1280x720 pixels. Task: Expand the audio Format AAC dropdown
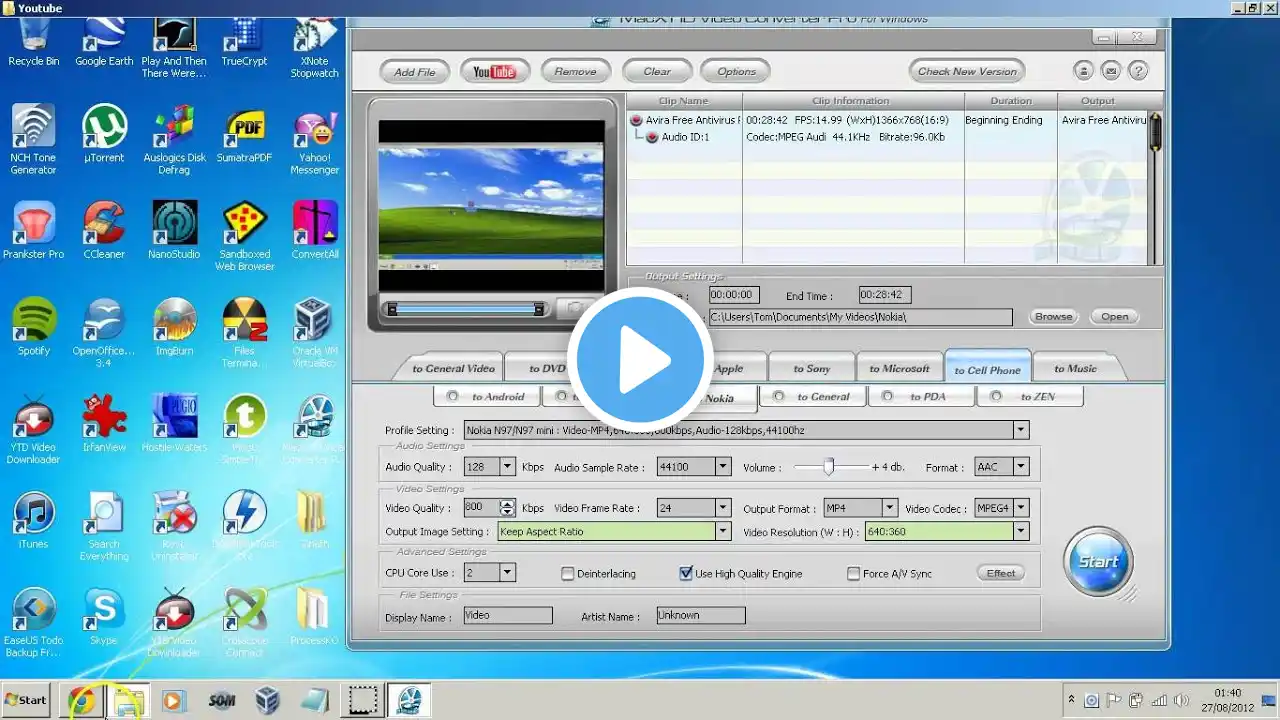click(1021, 467)
